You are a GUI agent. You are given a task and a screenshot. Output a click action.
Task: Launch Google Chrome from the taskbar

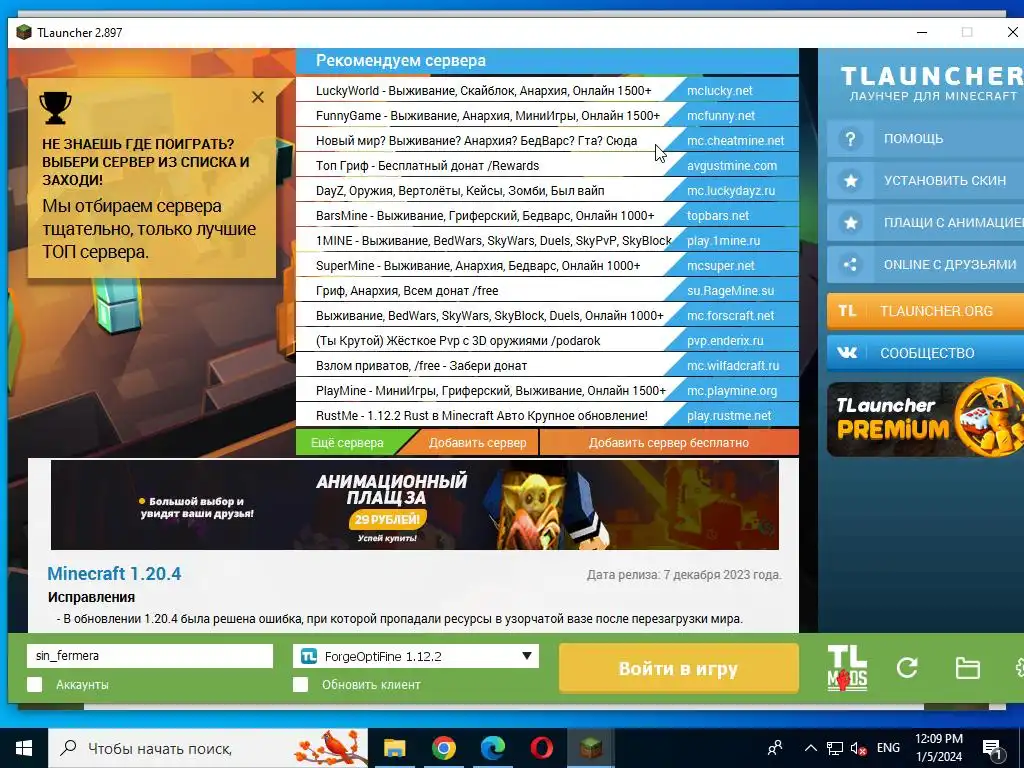click(x=443, y=748)
